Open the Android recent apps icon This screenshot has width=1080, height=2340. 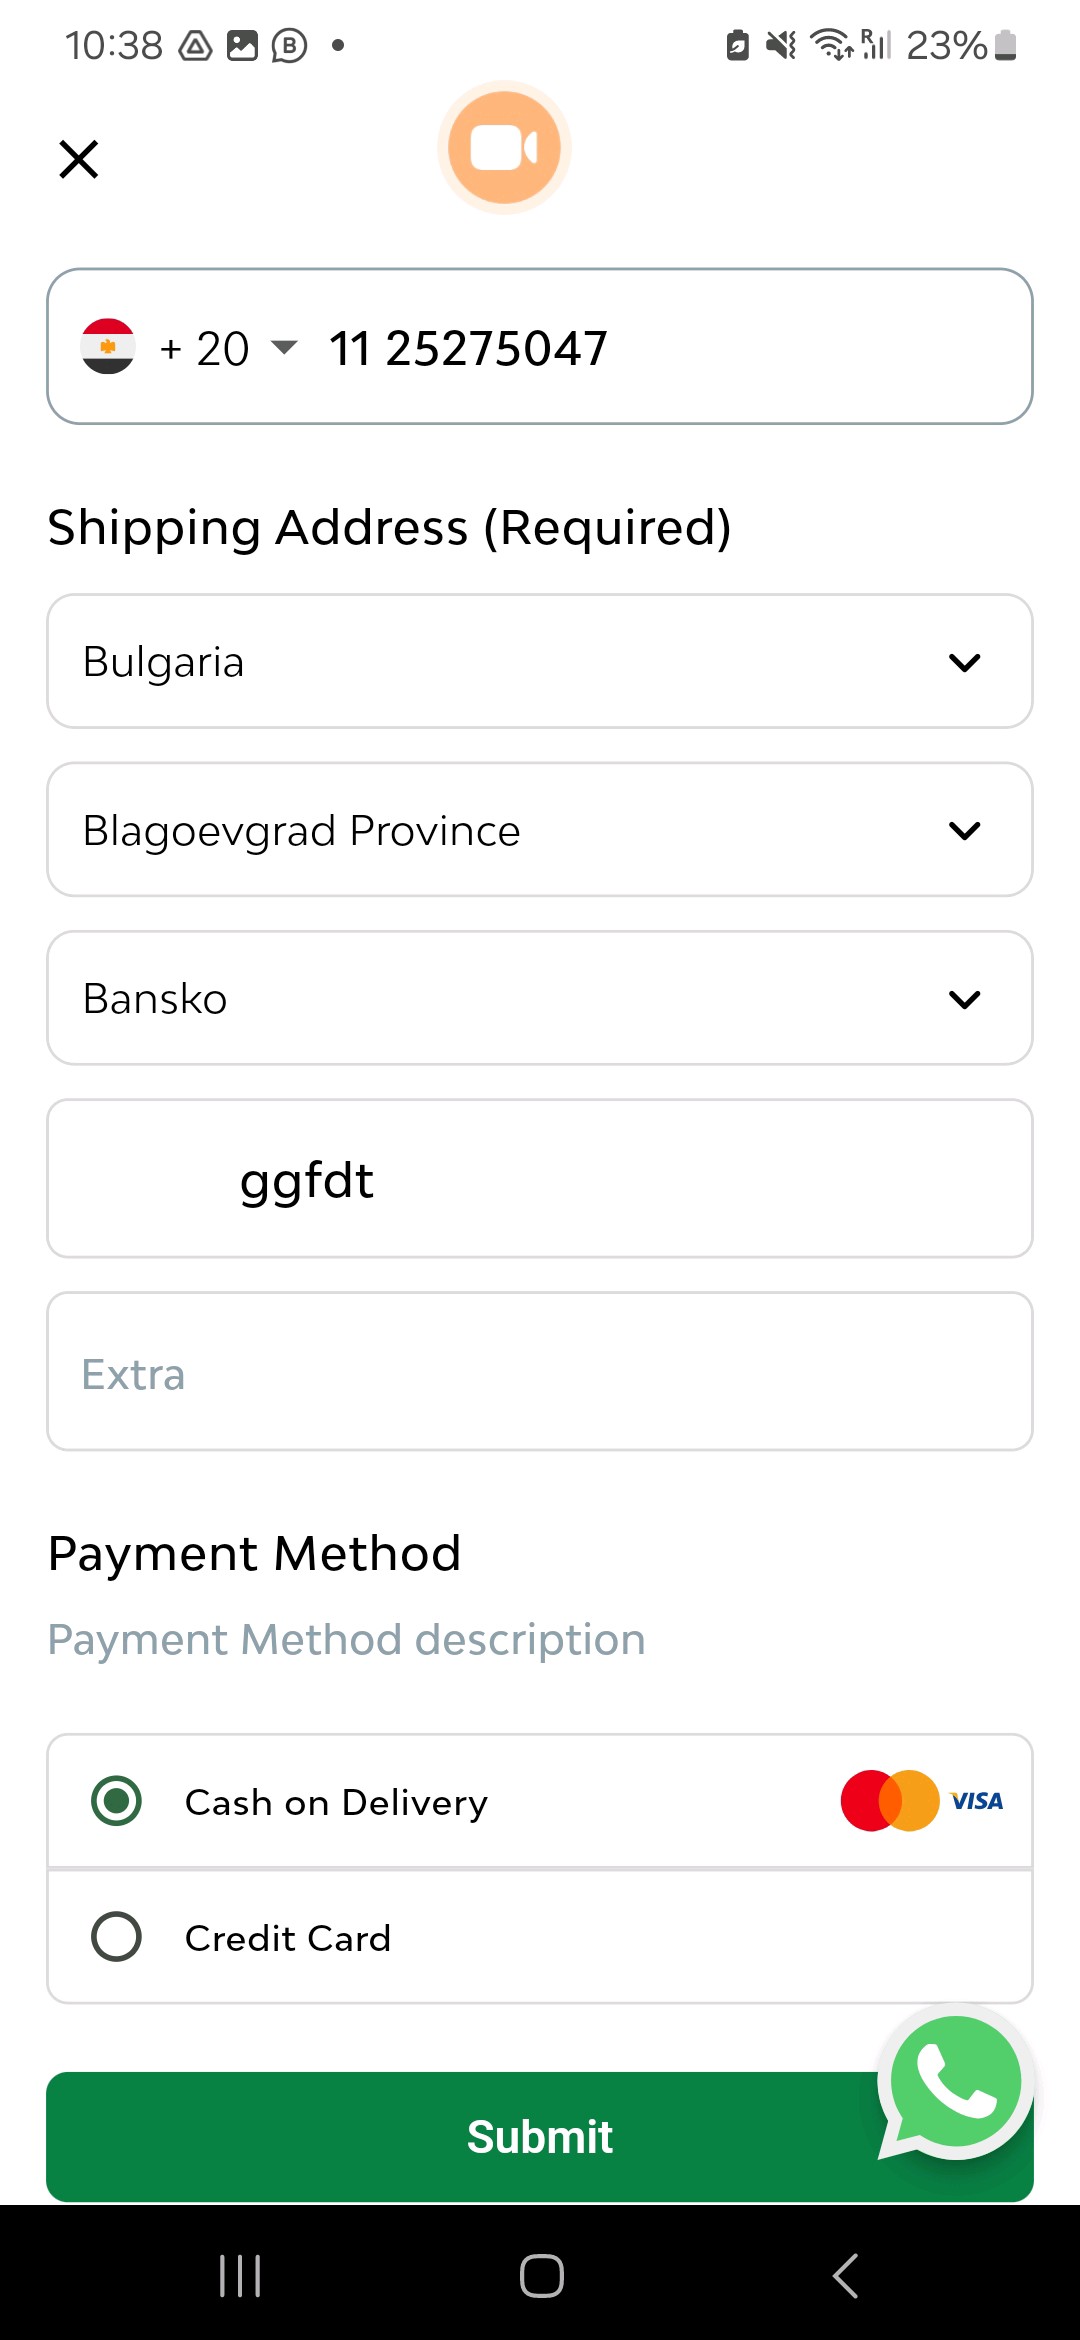pos(240,2276)
